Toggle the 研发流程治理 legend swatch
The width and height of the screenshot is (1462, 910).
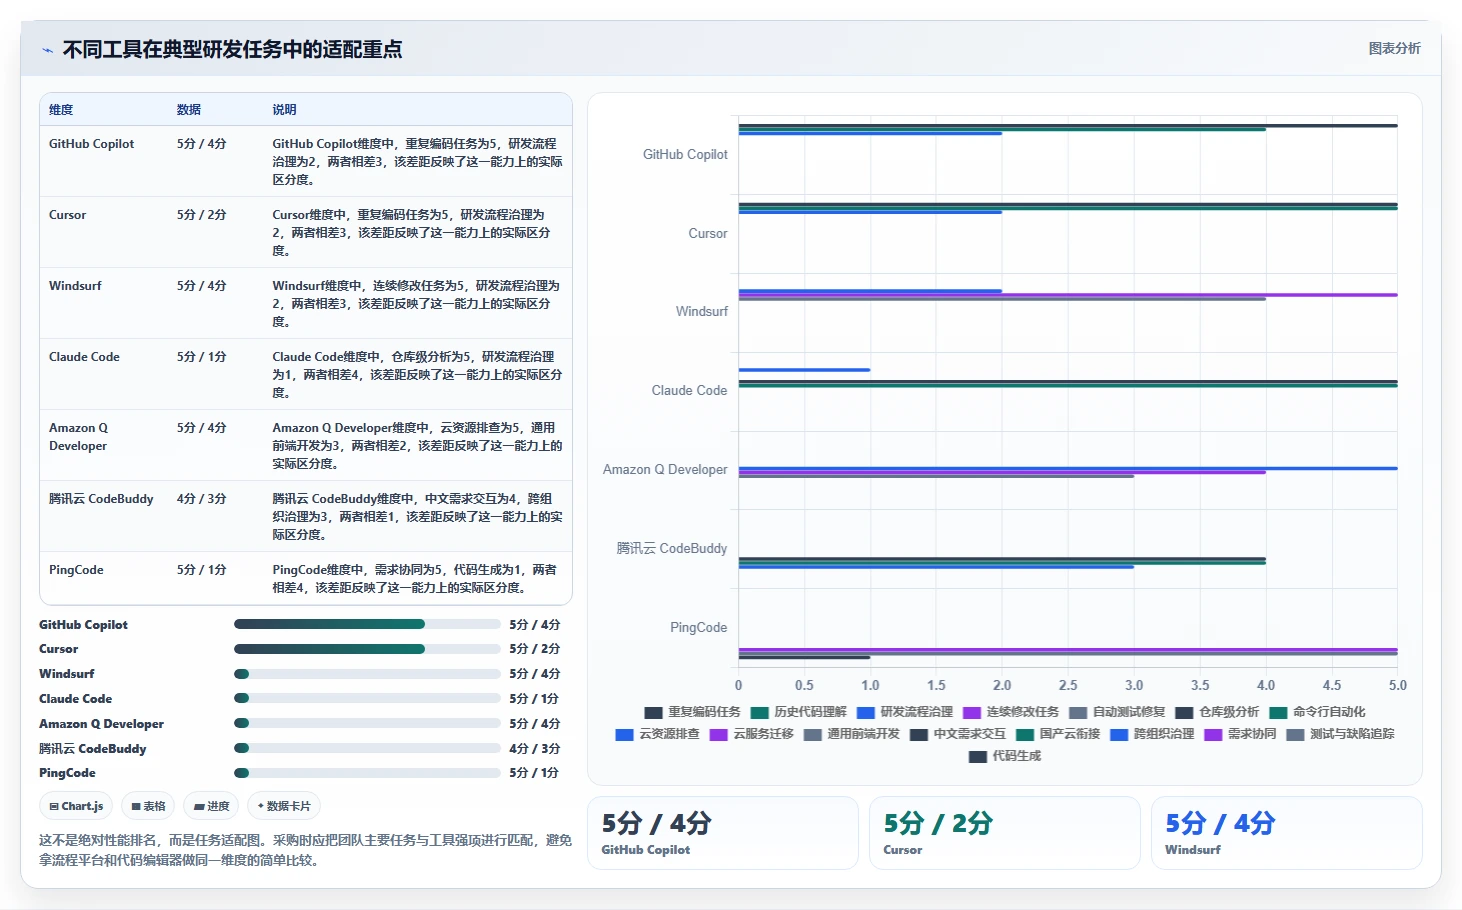tap(866, 712)
